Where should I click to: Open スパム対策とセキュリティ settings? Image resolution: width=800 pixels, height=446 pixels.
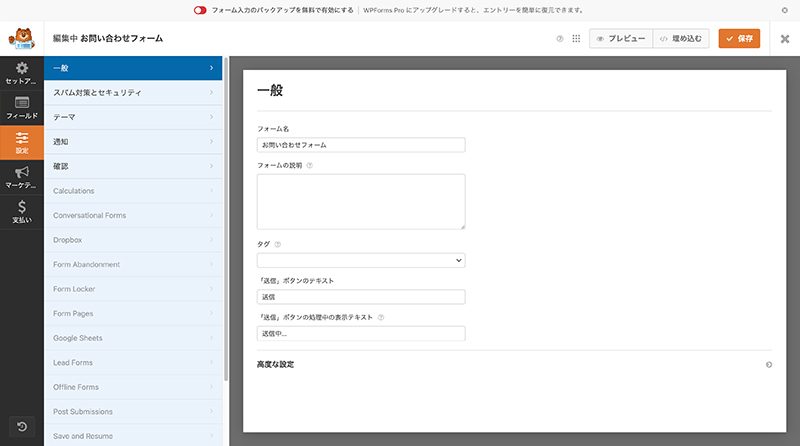(134, 92)
